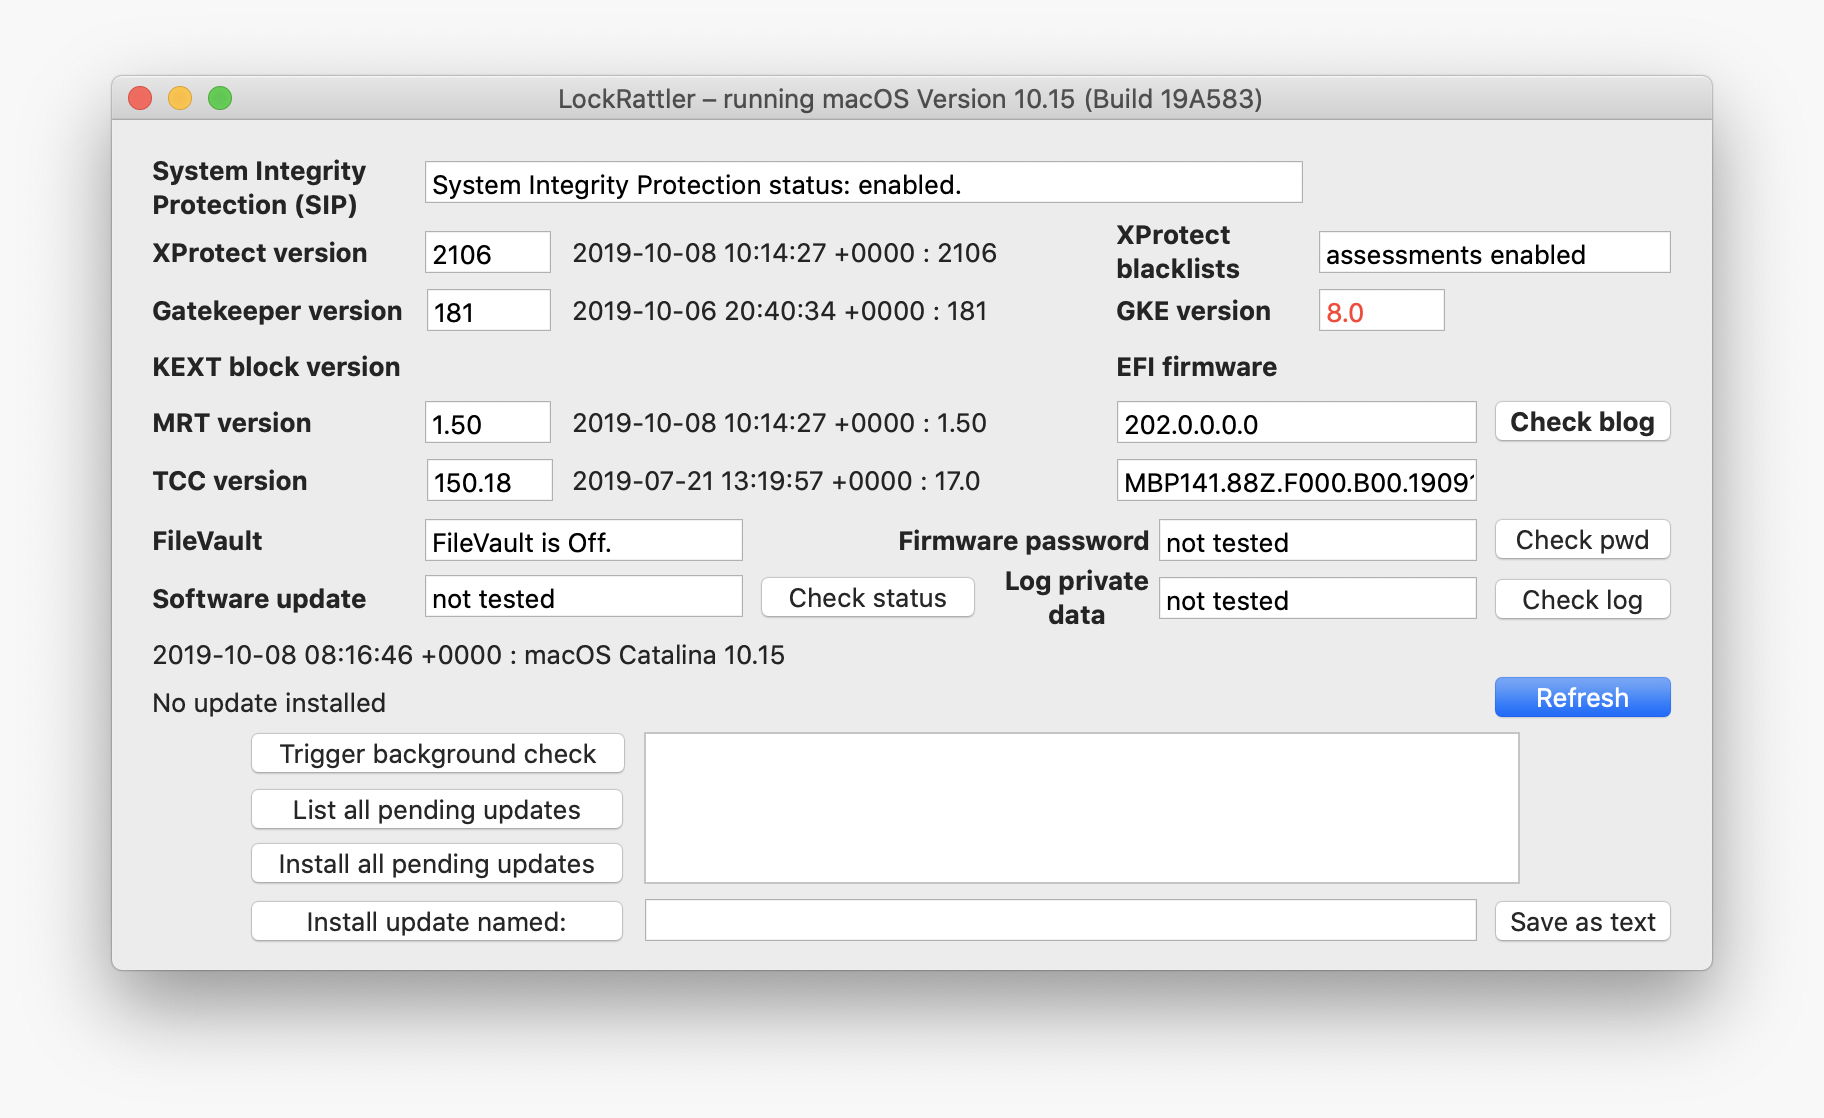Zoom the window using the green button
The height and width of the screenshot is (1118, 1824).
pos(220,98)
